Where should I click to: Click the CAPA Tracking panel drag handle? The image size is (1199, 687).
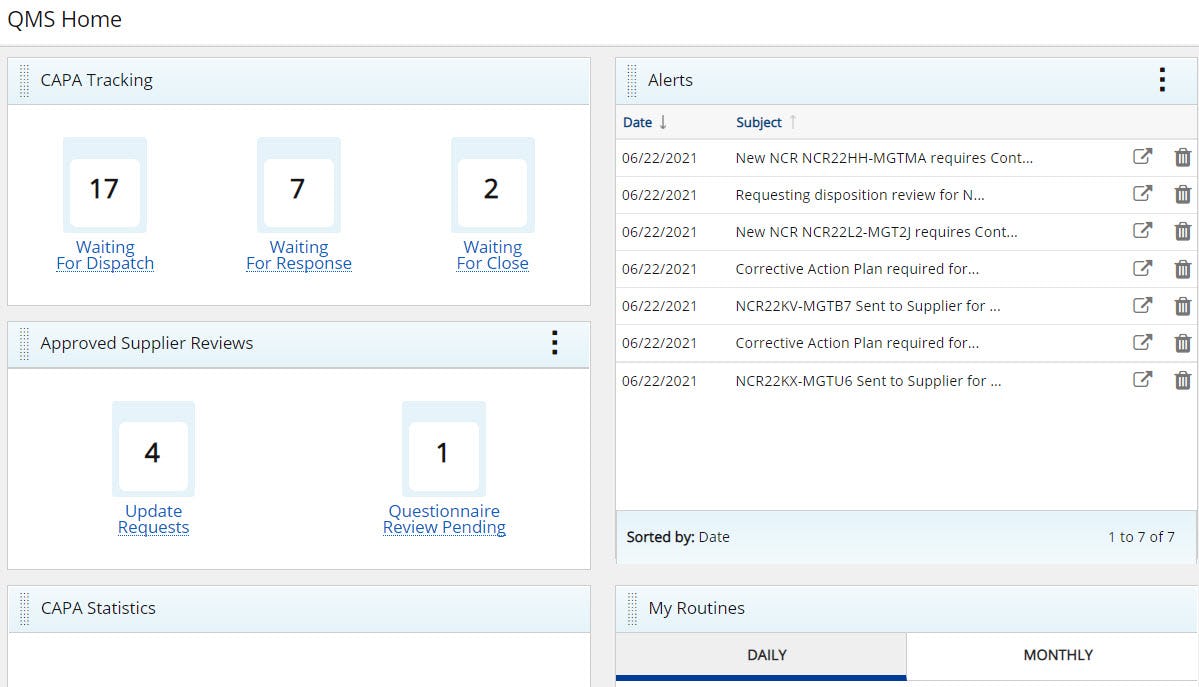click(22, 80)
